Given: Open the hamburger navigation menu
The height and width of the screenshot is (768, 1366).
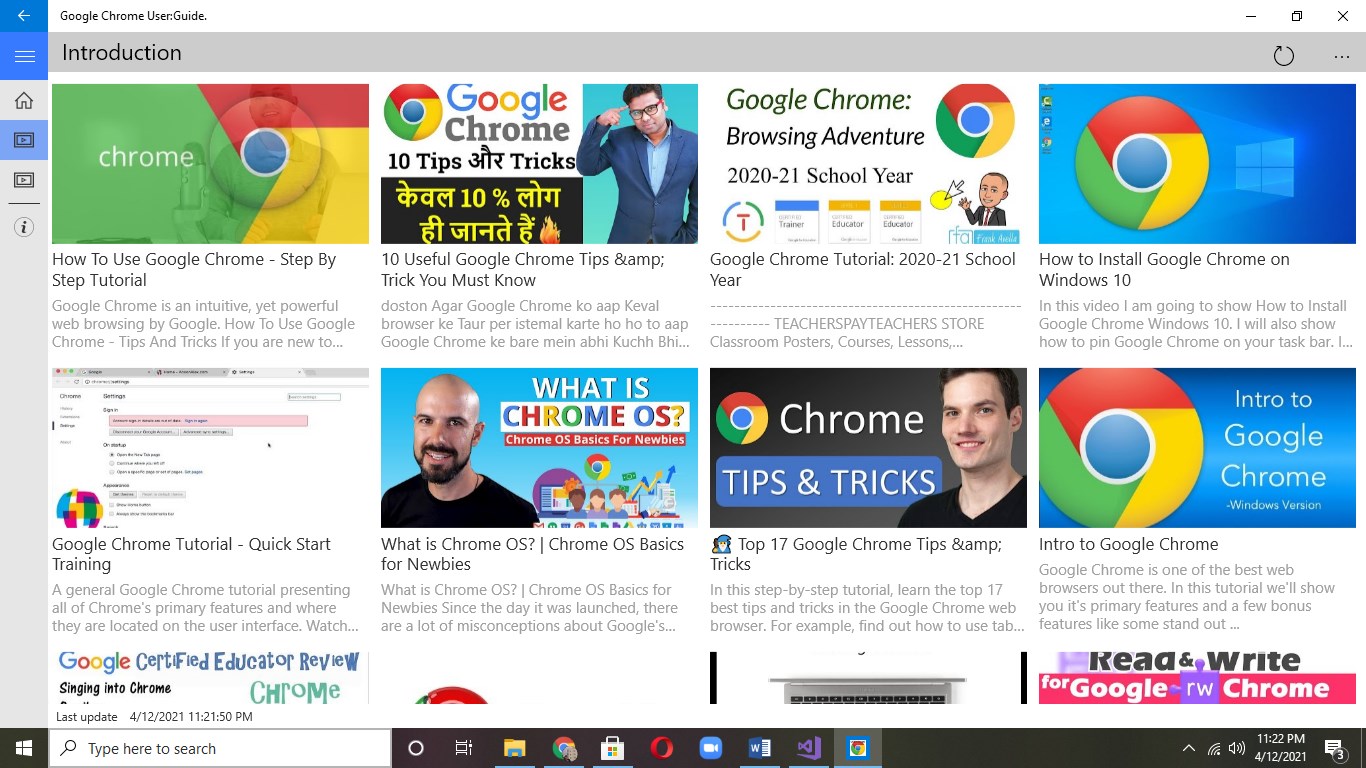Looking at the screenshot, I should click(x=24, y=56).
